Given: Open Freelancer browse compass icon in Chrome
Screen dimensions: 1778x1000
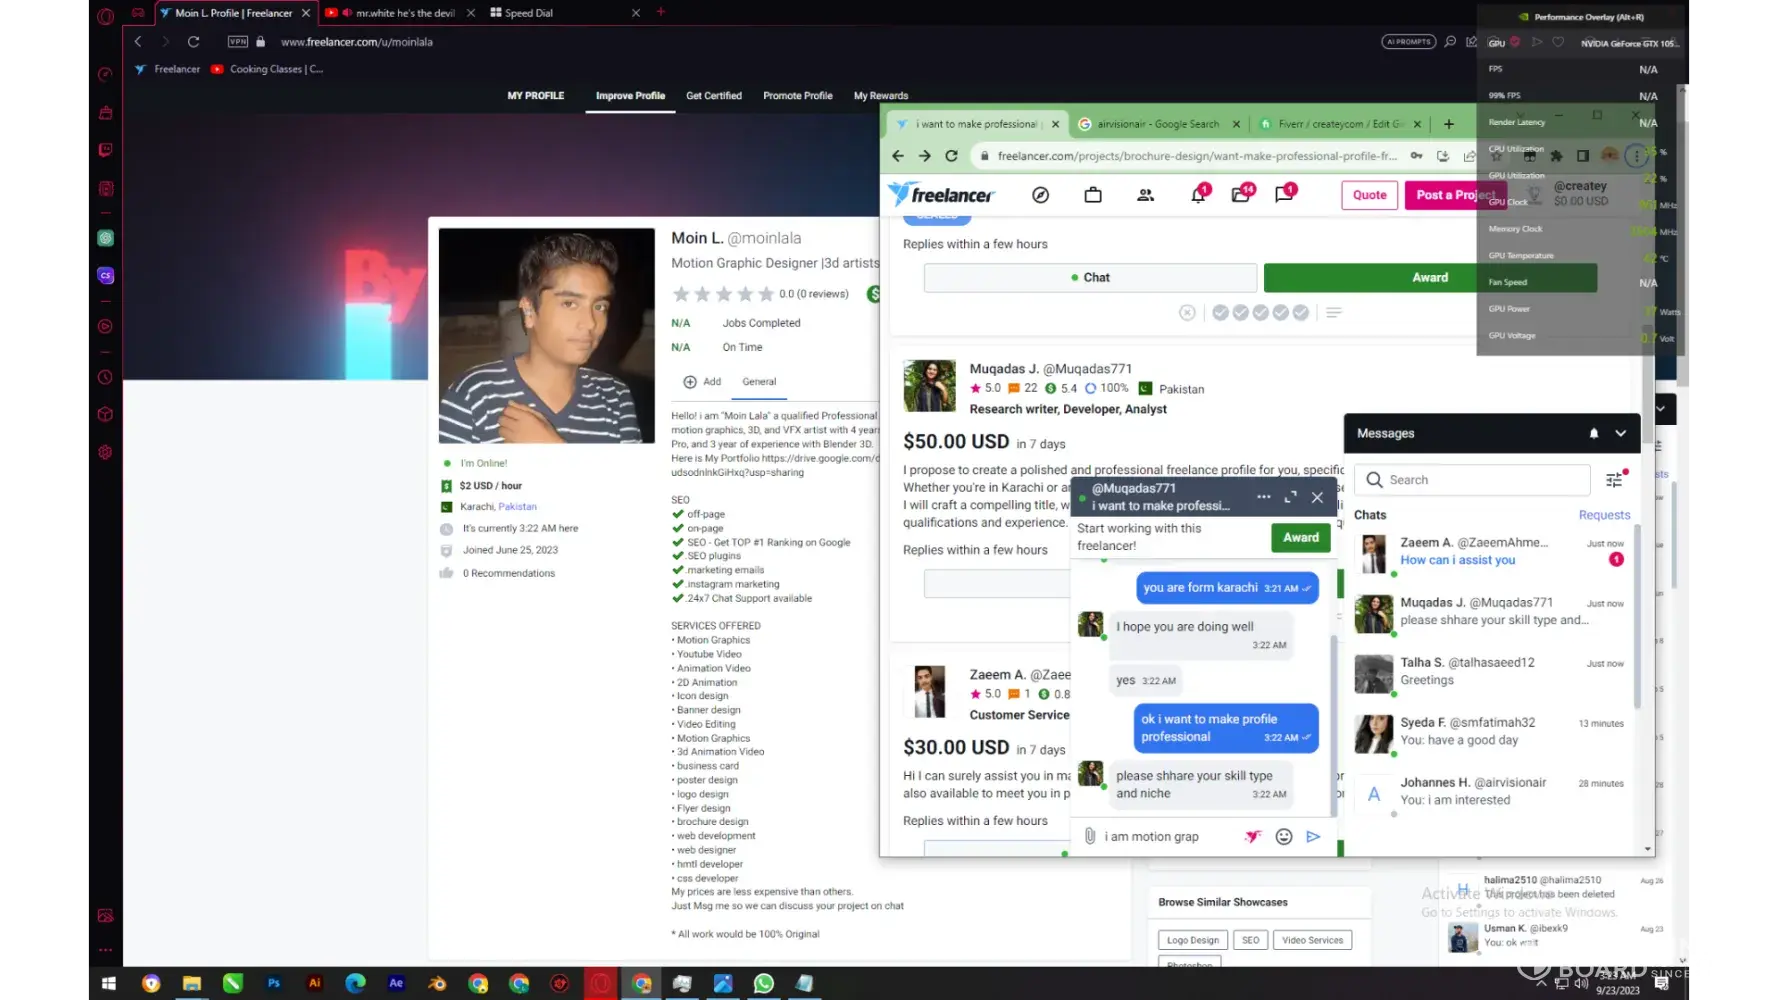Looking at the screenshot, I should pyautogui.click(x=1040, y=195).
